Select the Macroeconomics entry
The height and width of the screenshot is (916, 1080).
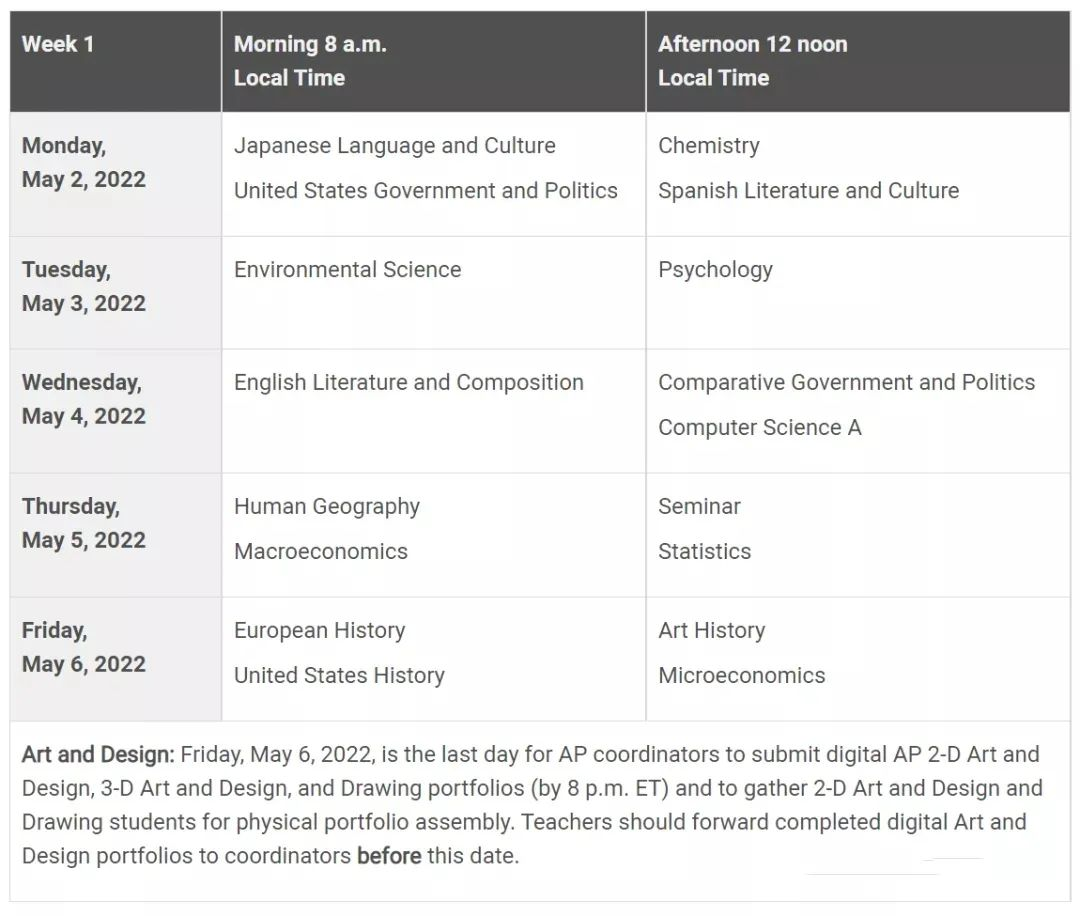321,552
